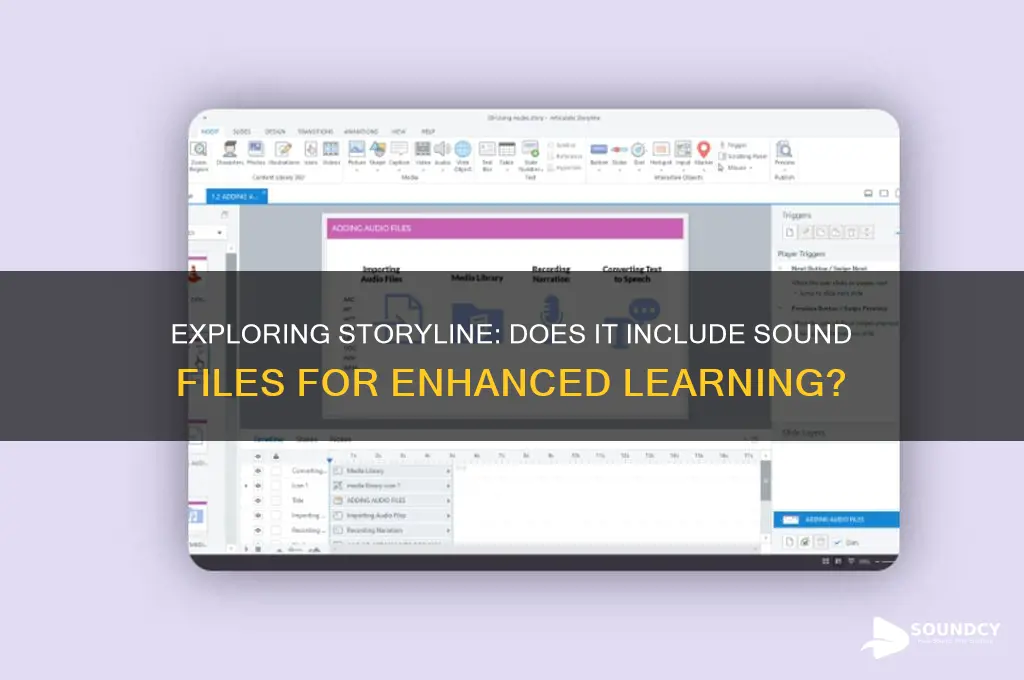
Task: Lock the Title timeline row
Action: [x=276, y=500]
